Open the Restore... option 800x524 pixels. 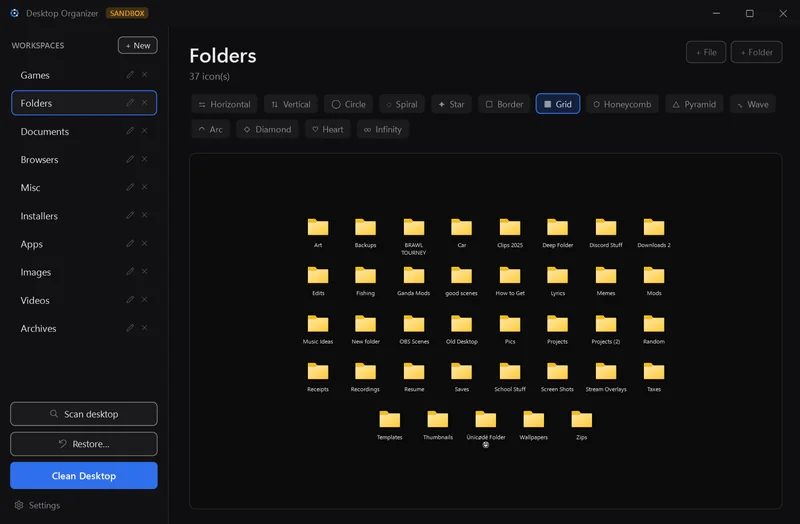click(x=84, y=444)
